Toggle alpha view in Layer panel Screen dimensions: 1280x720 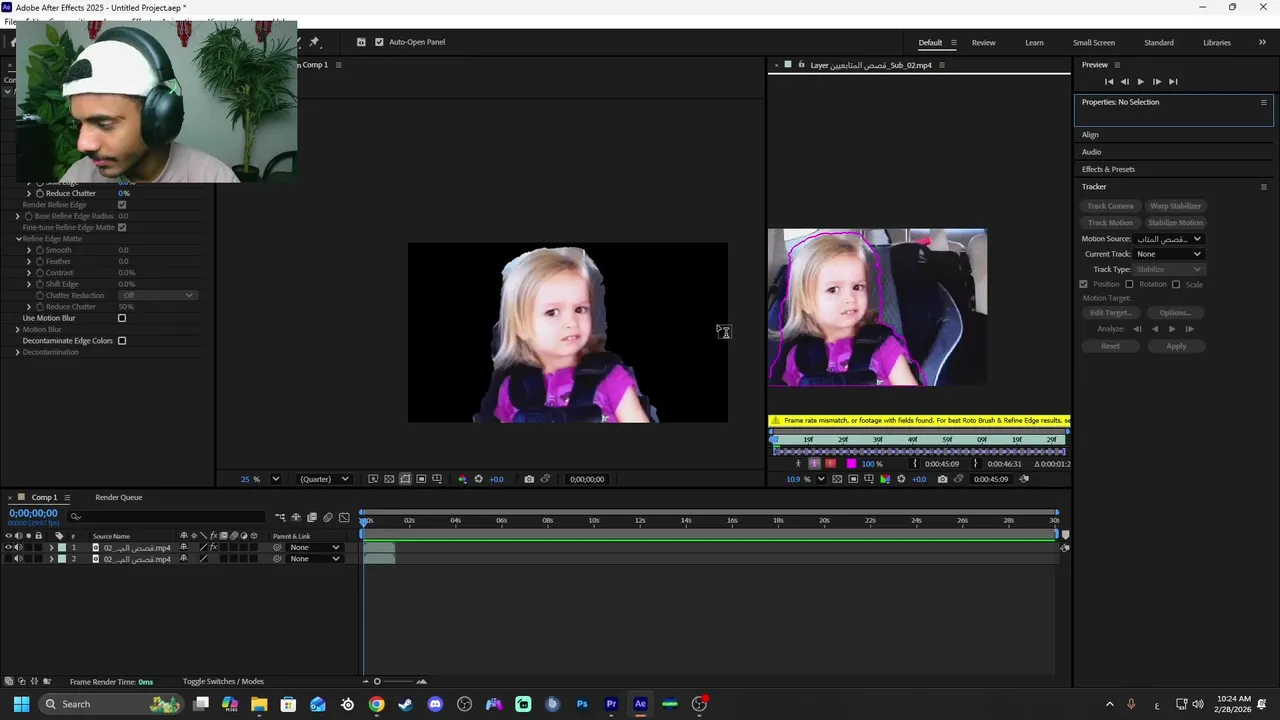coord(798,464)
